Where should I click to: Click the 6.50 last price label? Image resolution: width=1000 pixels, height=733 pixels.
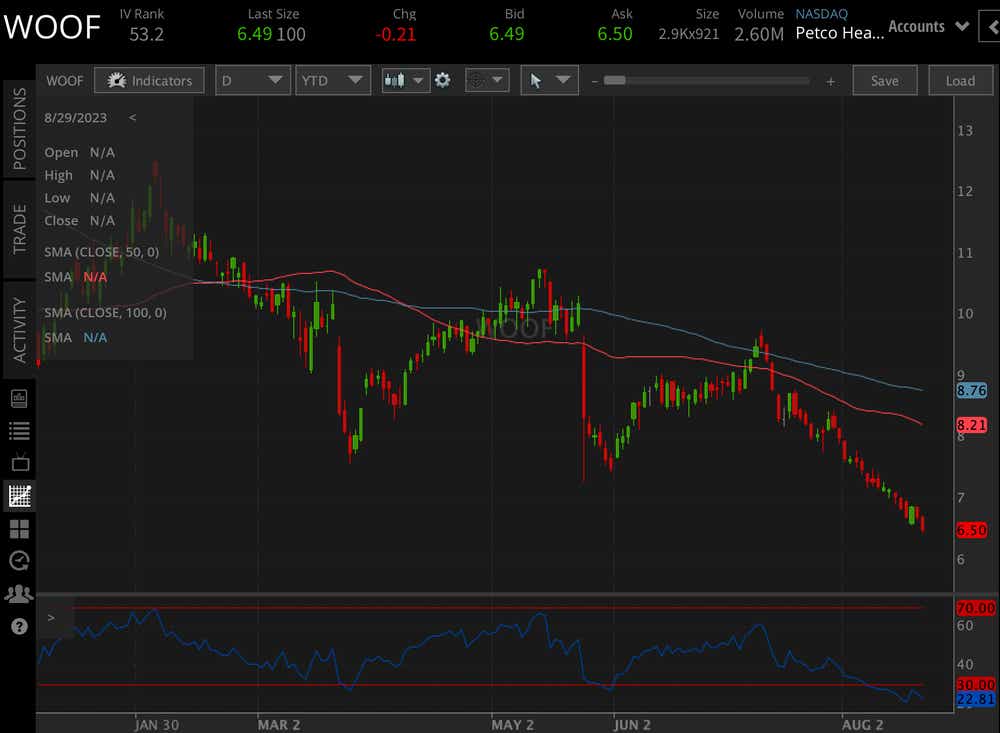pyautogui.click(x=971, y=530)
